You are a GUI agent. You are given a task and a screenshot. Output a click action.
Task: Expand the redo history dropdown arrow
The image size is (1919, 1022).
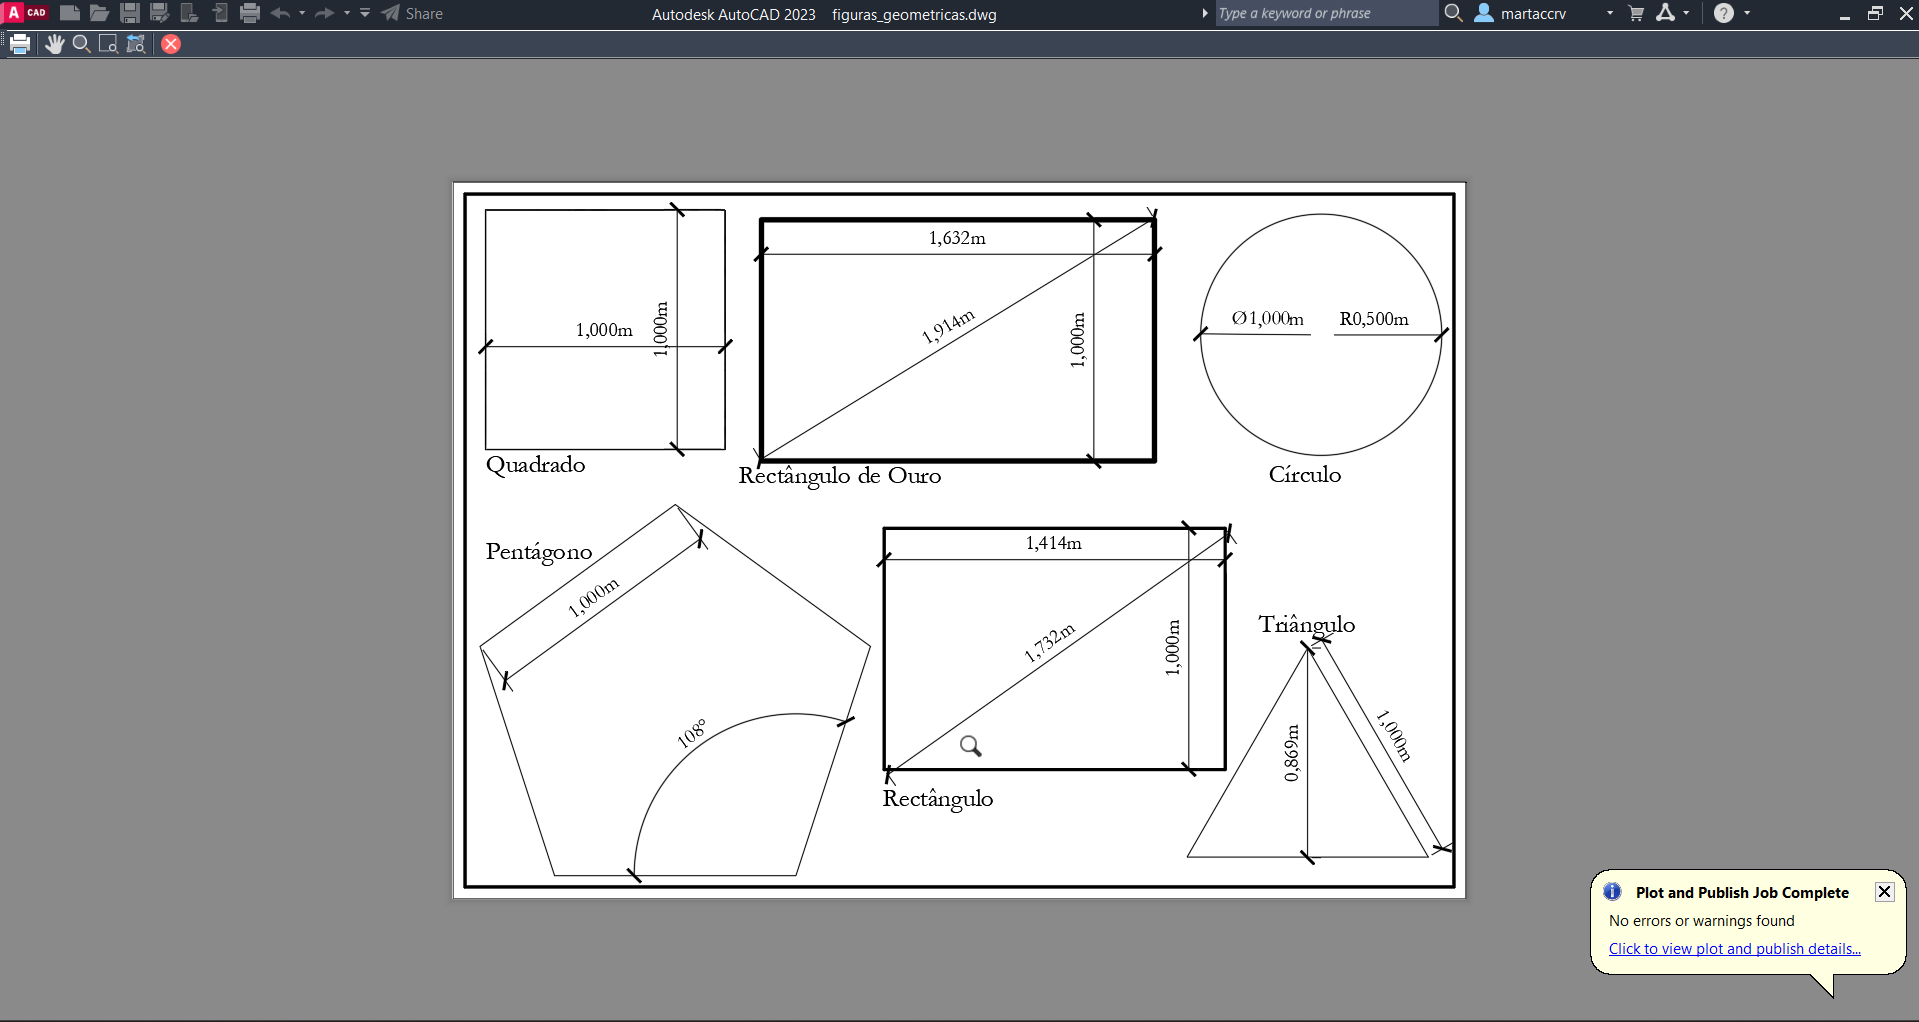point(347,13)
